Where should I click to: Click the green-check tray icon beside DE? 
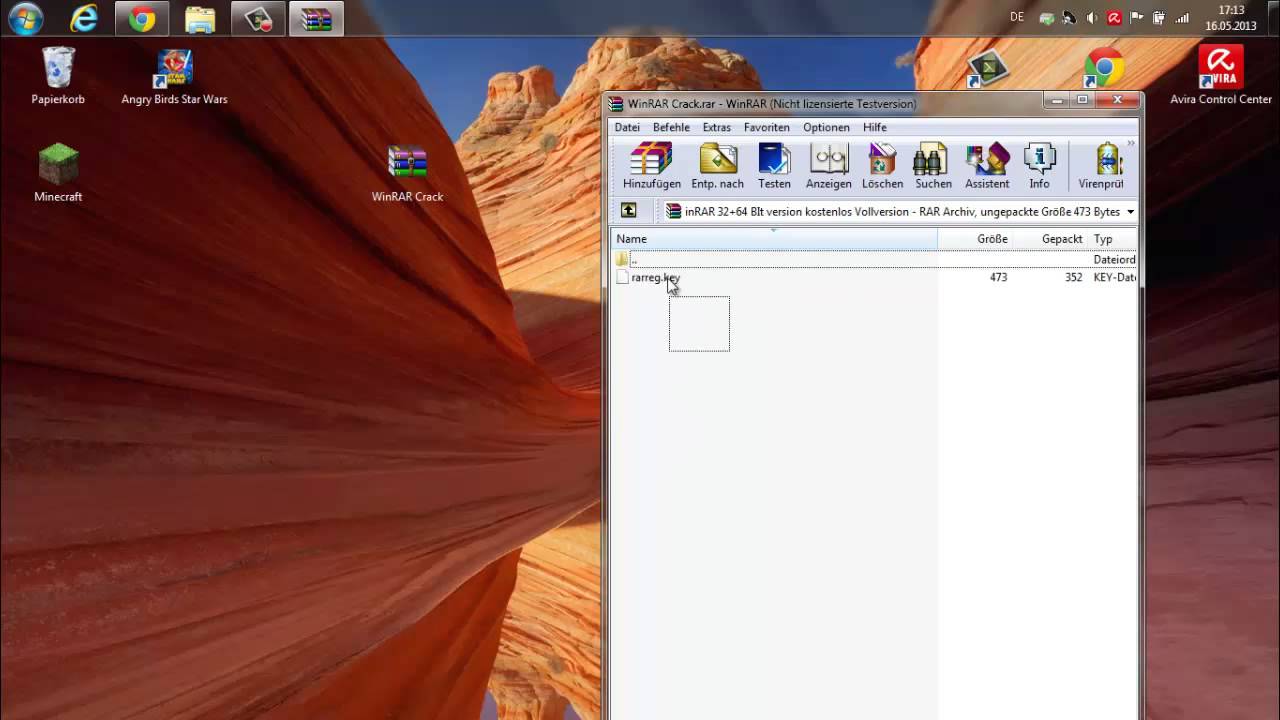(1046, 18)
